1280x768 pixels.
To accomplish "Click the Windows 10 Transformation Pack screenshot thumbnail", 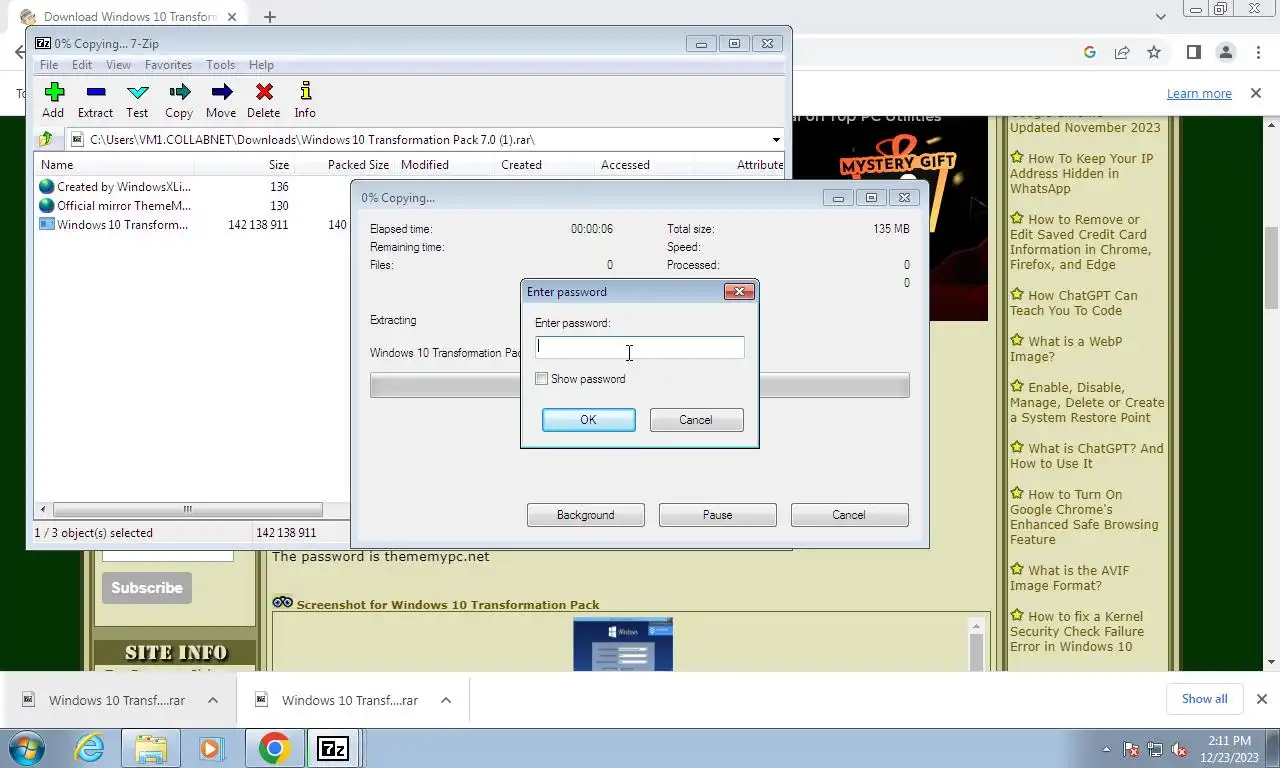I will [x=623, y=645].
